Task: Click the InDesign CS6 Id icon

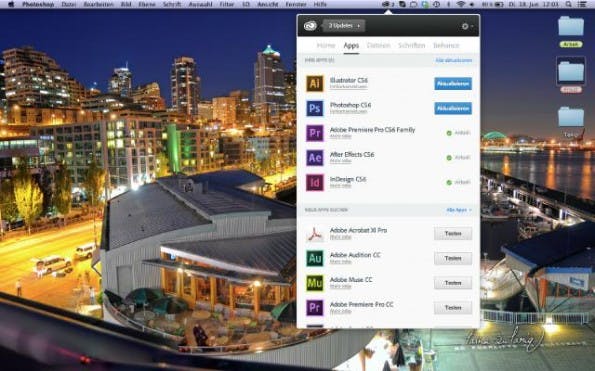Action: (315, 182)
